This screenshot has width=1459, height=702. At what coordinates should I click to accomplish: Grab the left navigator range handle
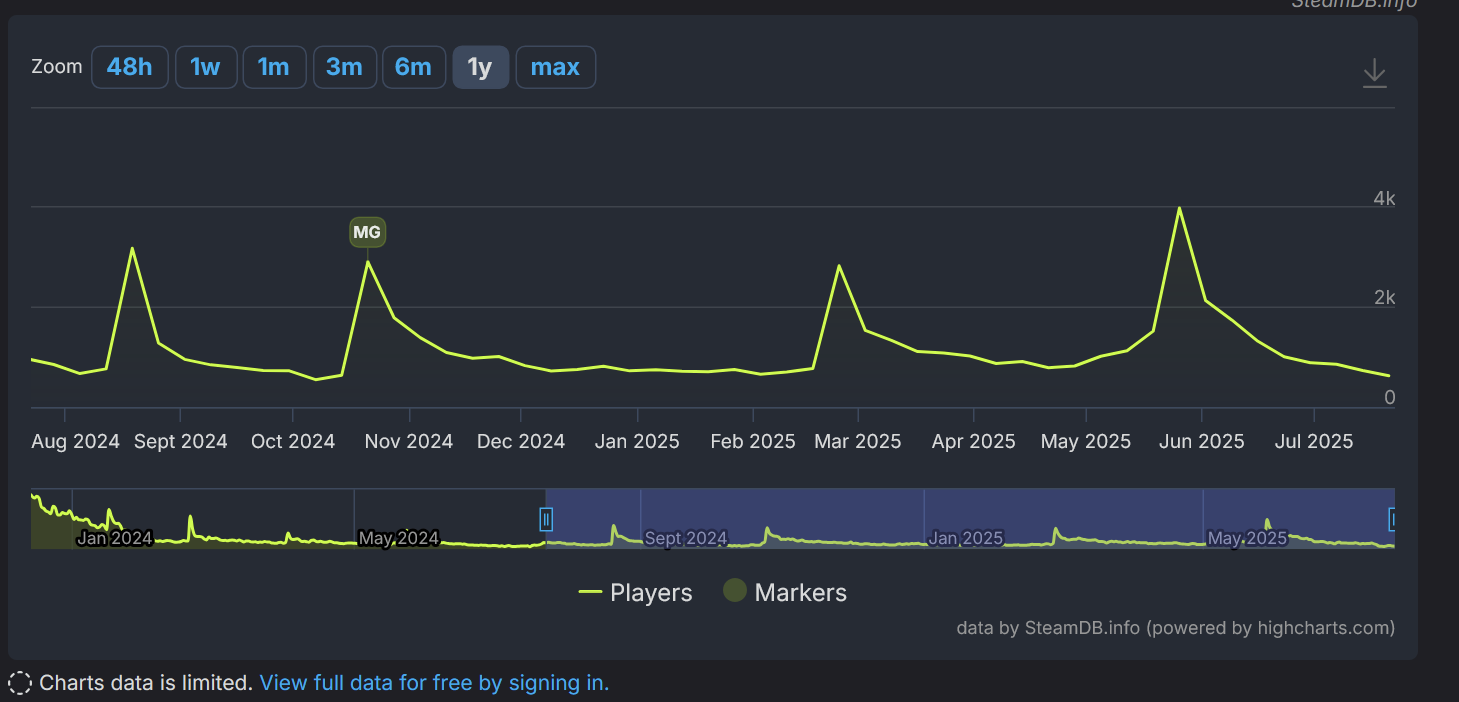pyautogui.click(x=546, y=519)
